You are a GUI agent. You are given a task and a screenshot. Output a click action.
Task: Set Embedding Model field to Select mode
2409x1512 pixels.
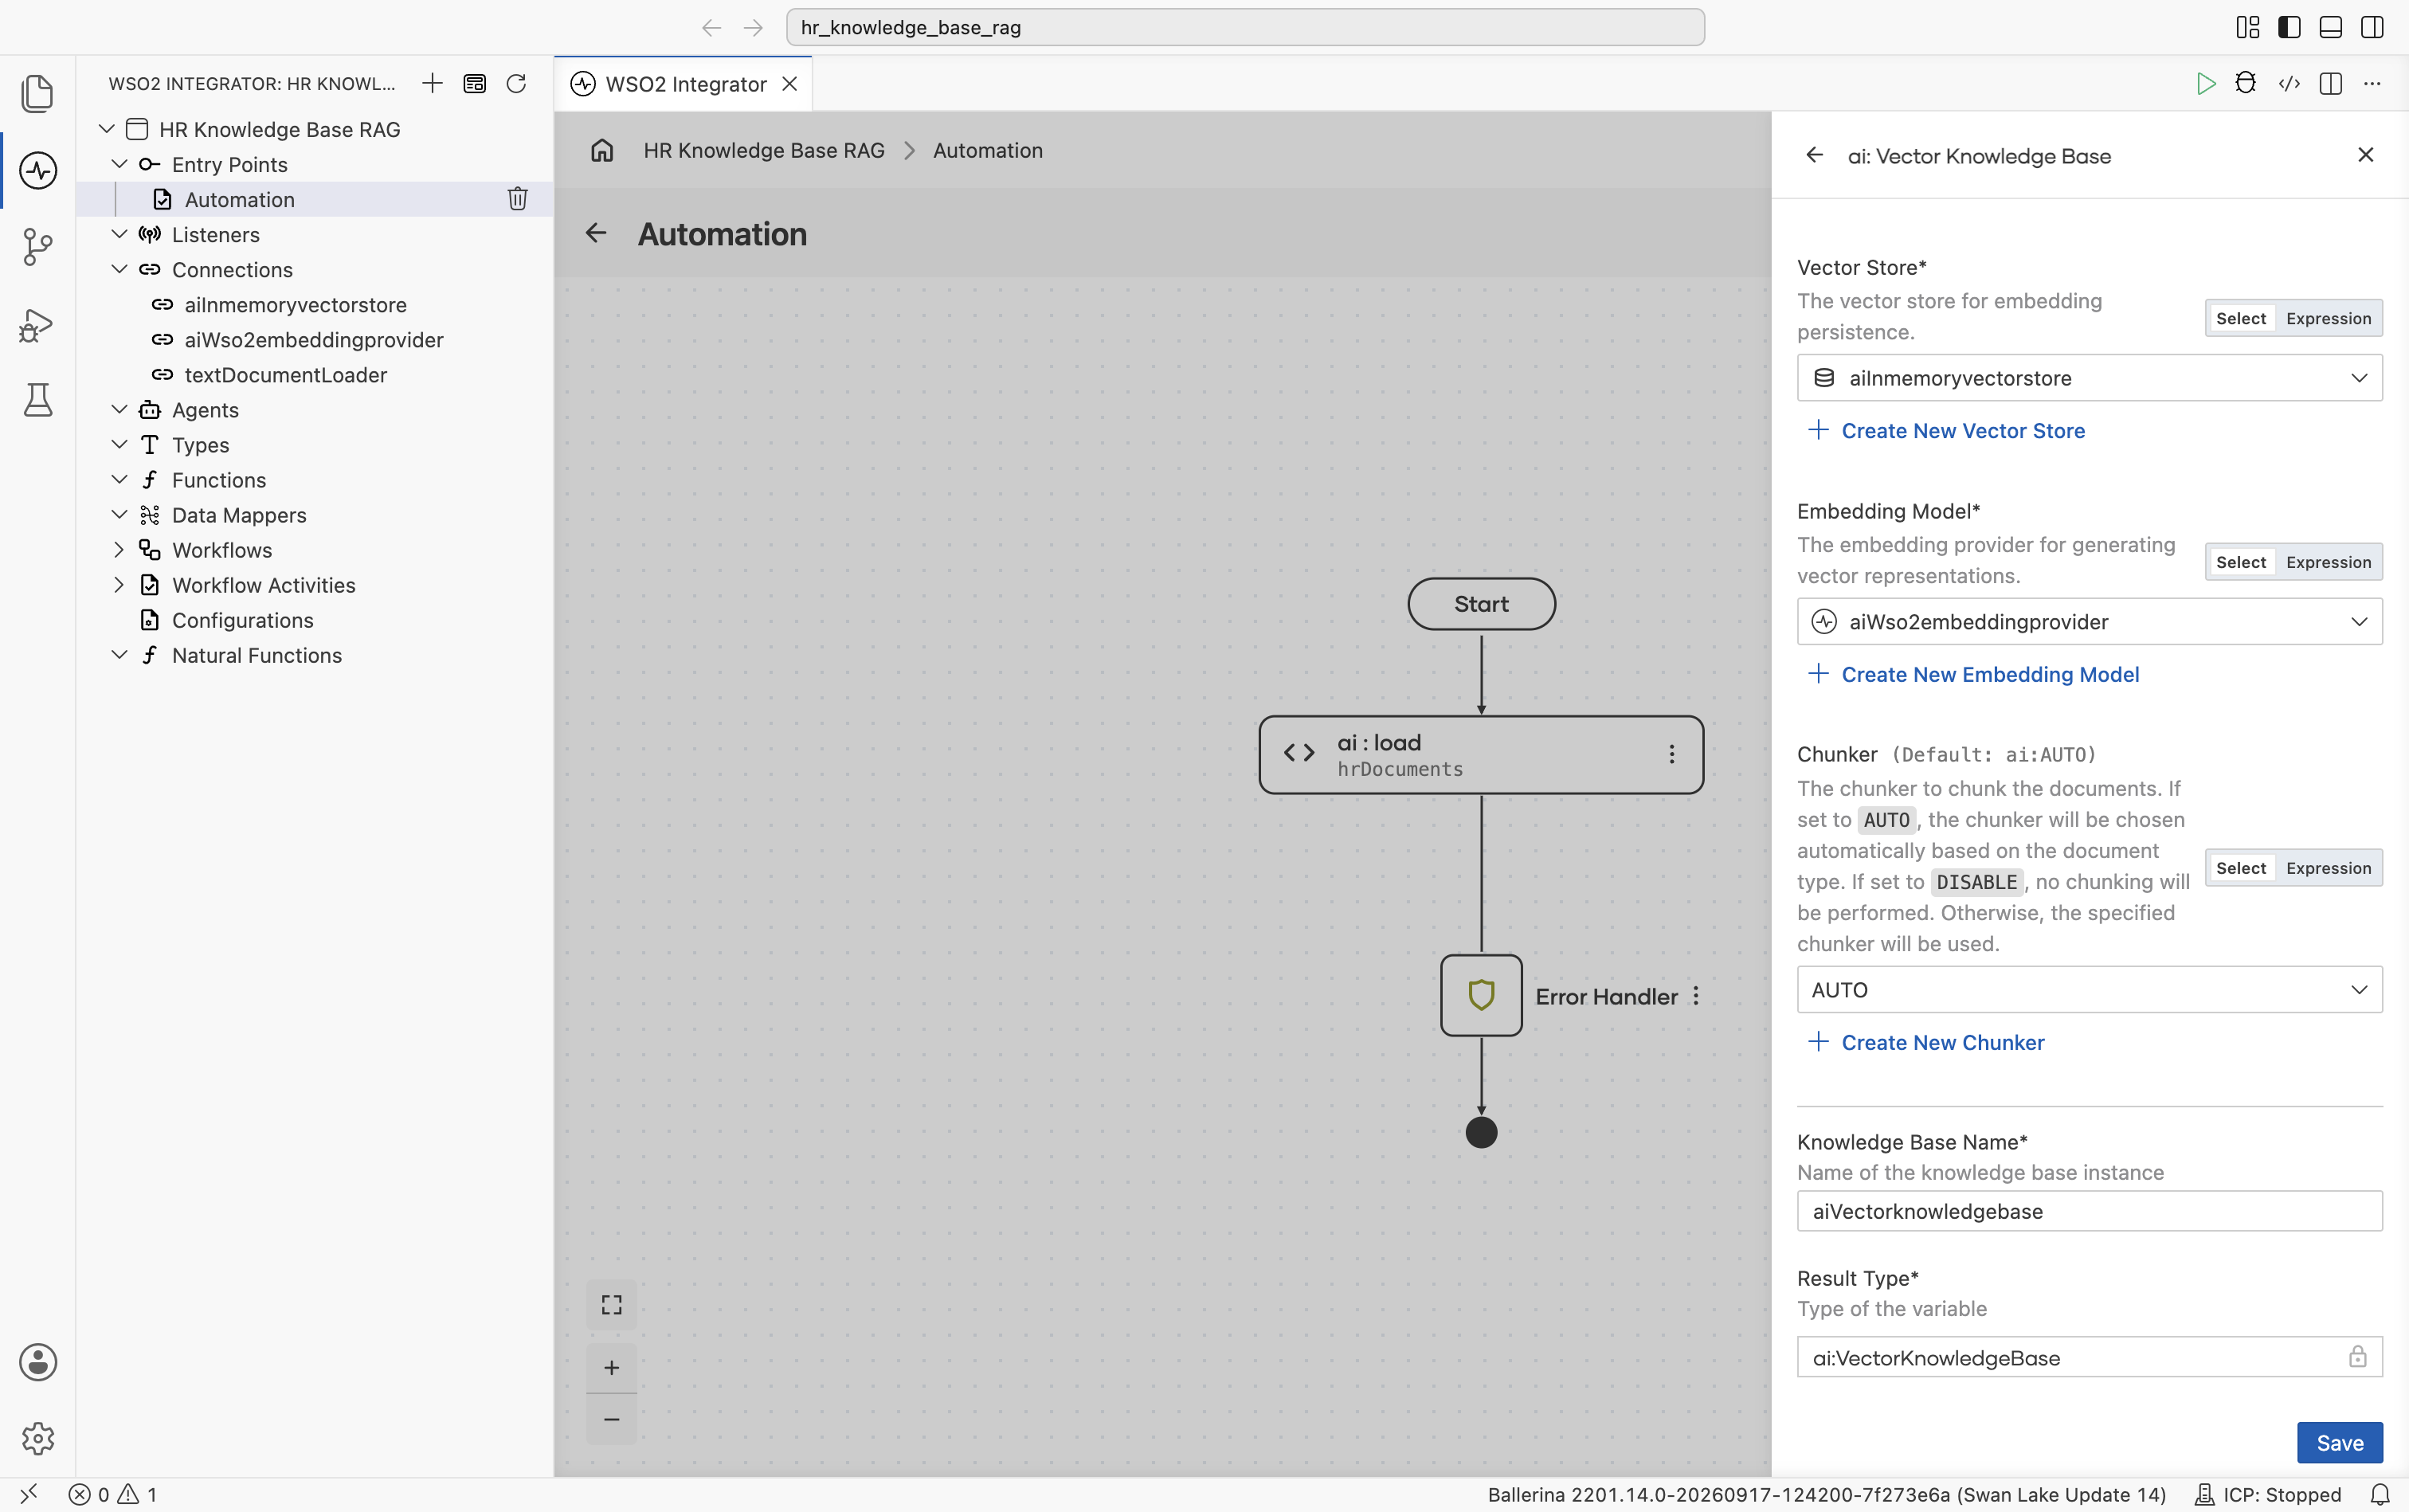click(2241, 562)
